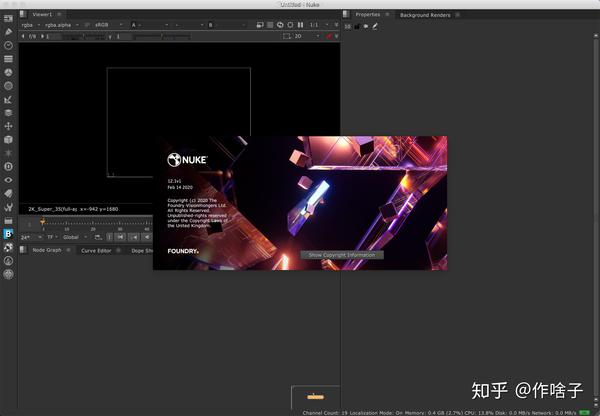600x416 pixels.
Task: Switch to the Curve Editor tab
Action: (x=96, y=251)
